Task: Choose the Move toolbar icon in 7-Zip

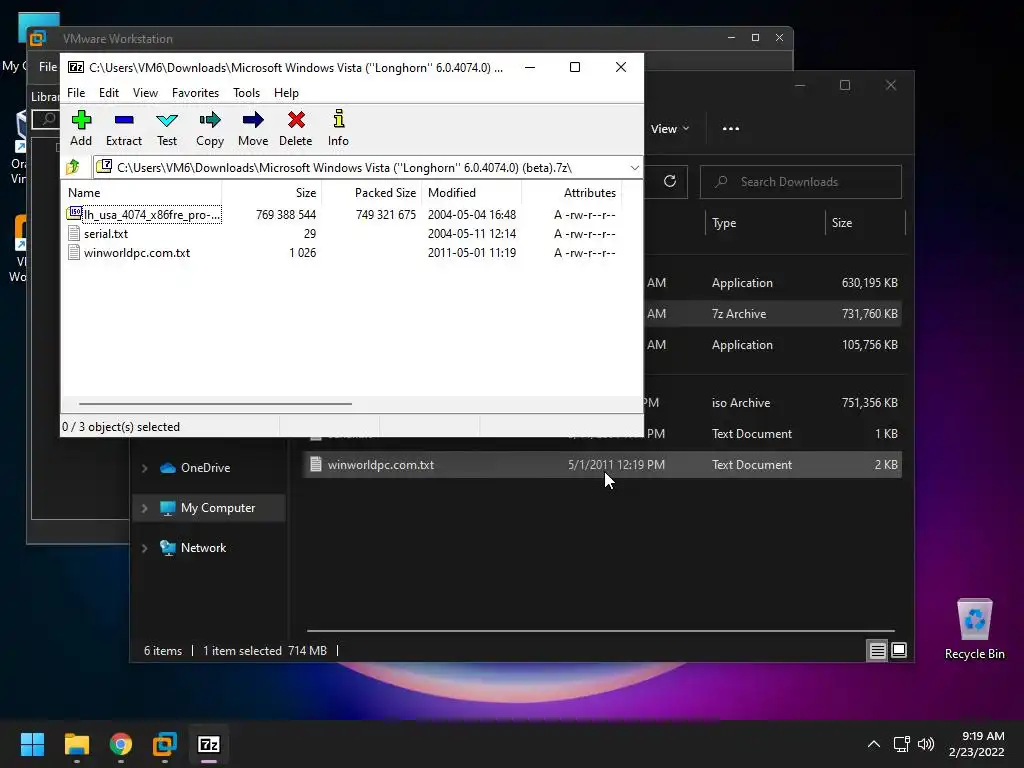Action: [x=253, y=128]
